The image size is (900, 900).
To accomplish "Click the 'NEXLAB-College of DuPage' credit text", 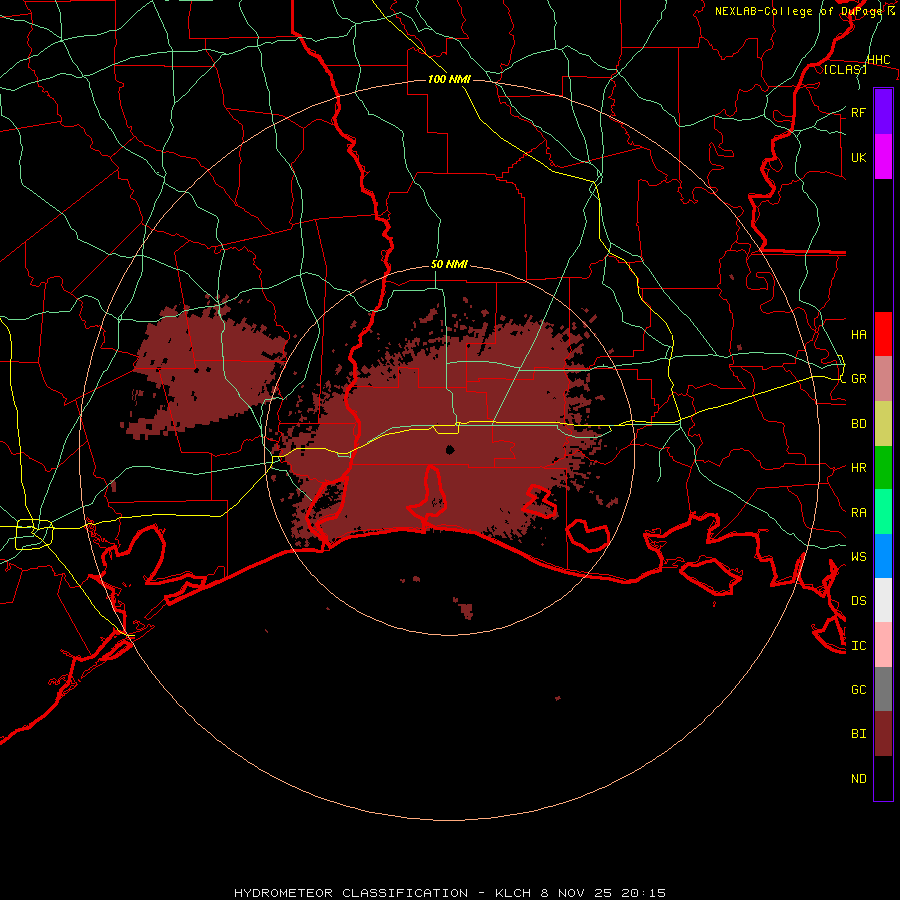I will (799, 11).
